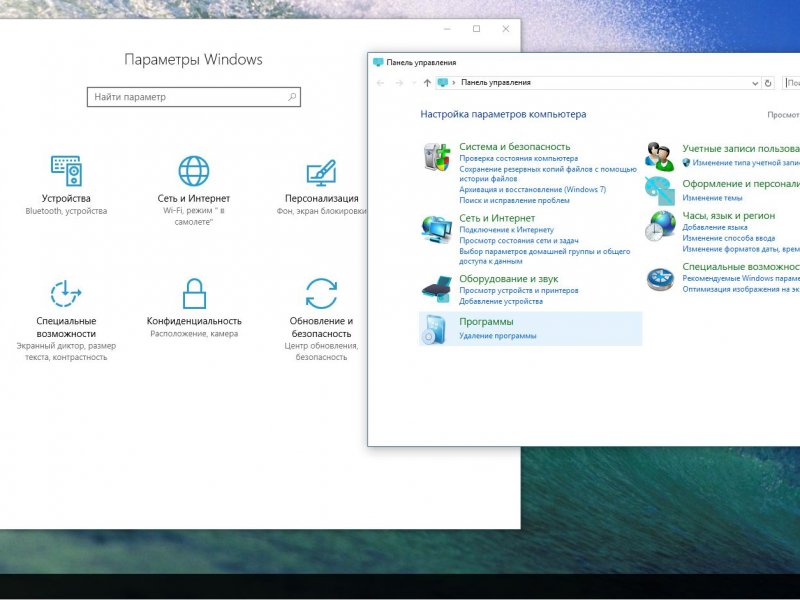Open the Network & Internet globe icon in Settings
Screen dimensions: 800x600
tap(194, 171)
